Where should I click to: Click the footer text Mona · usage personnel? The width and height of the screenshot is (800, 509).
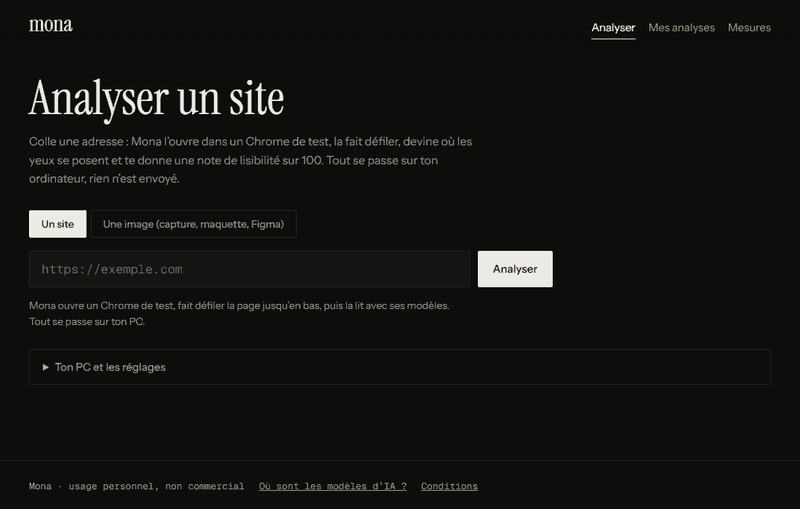pyautogui.click(x=91, y=486)
